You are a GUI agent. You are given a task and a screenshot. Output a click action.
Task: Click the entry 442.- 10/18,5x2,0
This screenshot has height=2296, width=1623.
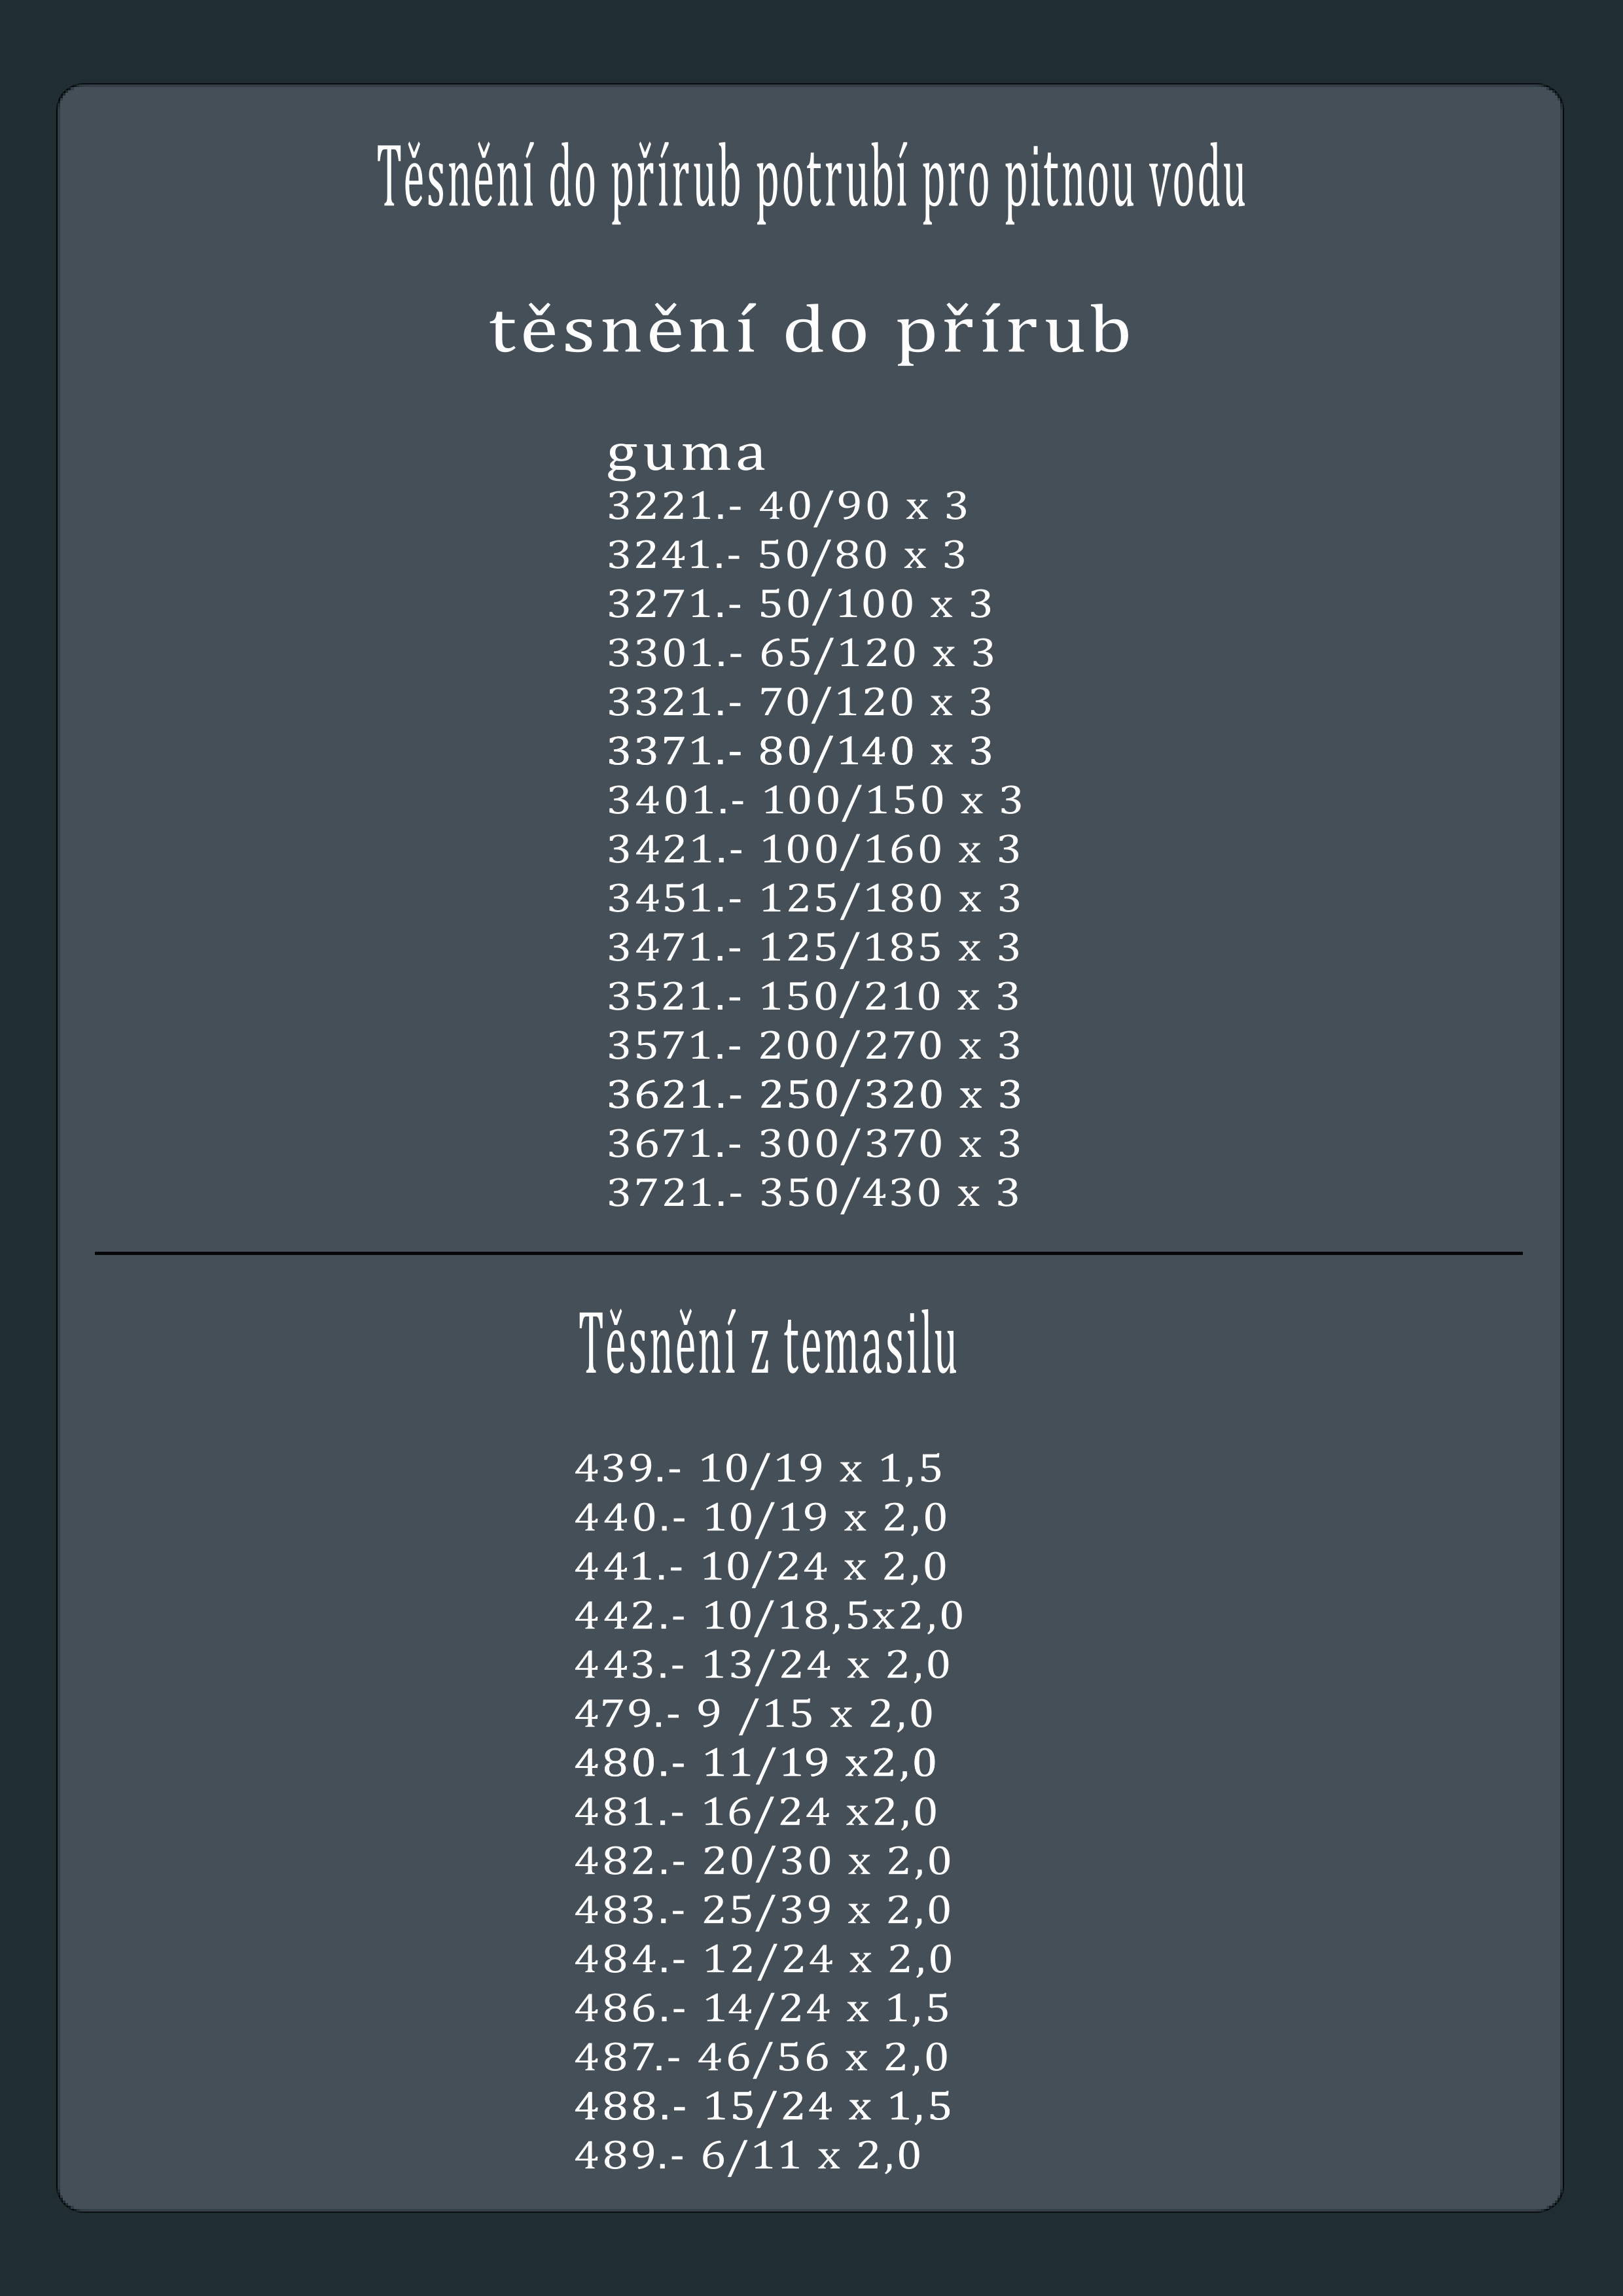768,1615
